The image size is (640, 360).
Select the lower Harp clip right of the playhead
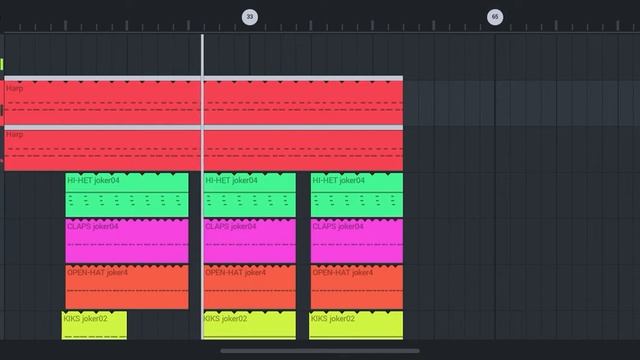coord(303,150)
